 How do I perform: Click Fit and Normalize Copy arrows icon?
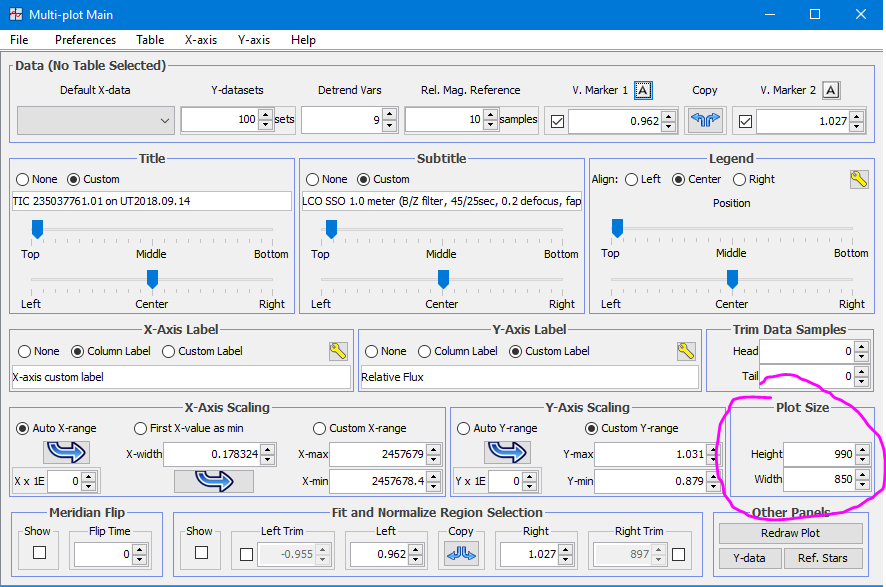461,553
